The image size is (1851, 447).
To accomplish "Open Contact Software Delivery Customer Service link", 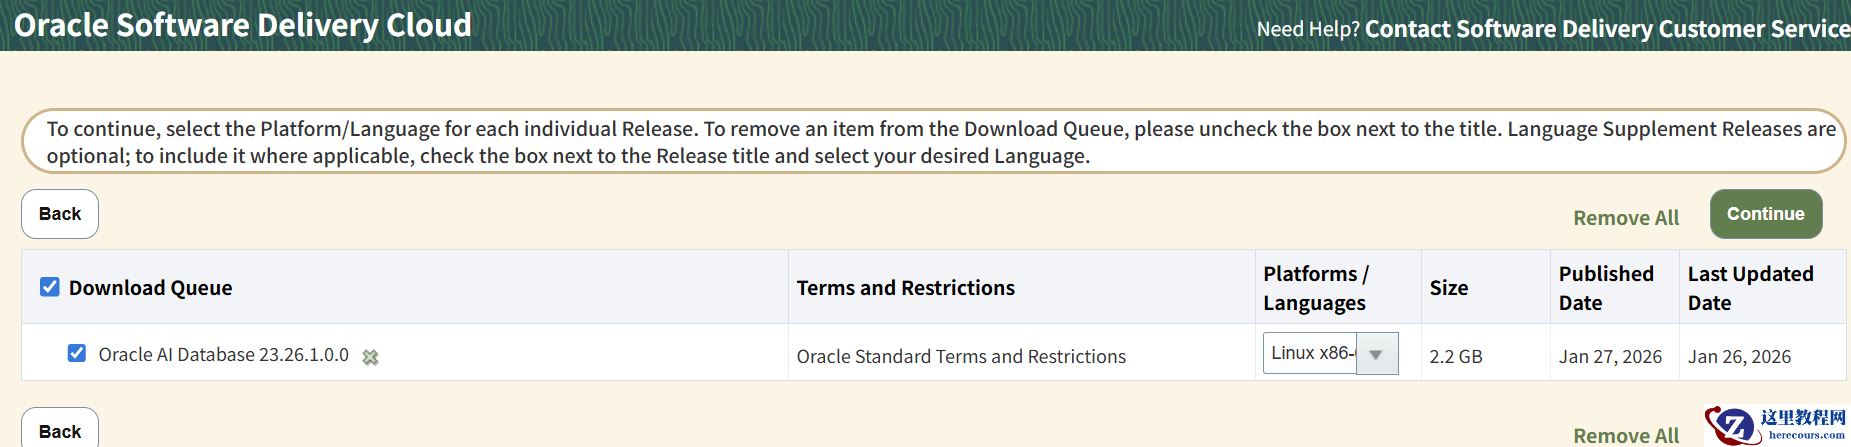I will 1607,29.
